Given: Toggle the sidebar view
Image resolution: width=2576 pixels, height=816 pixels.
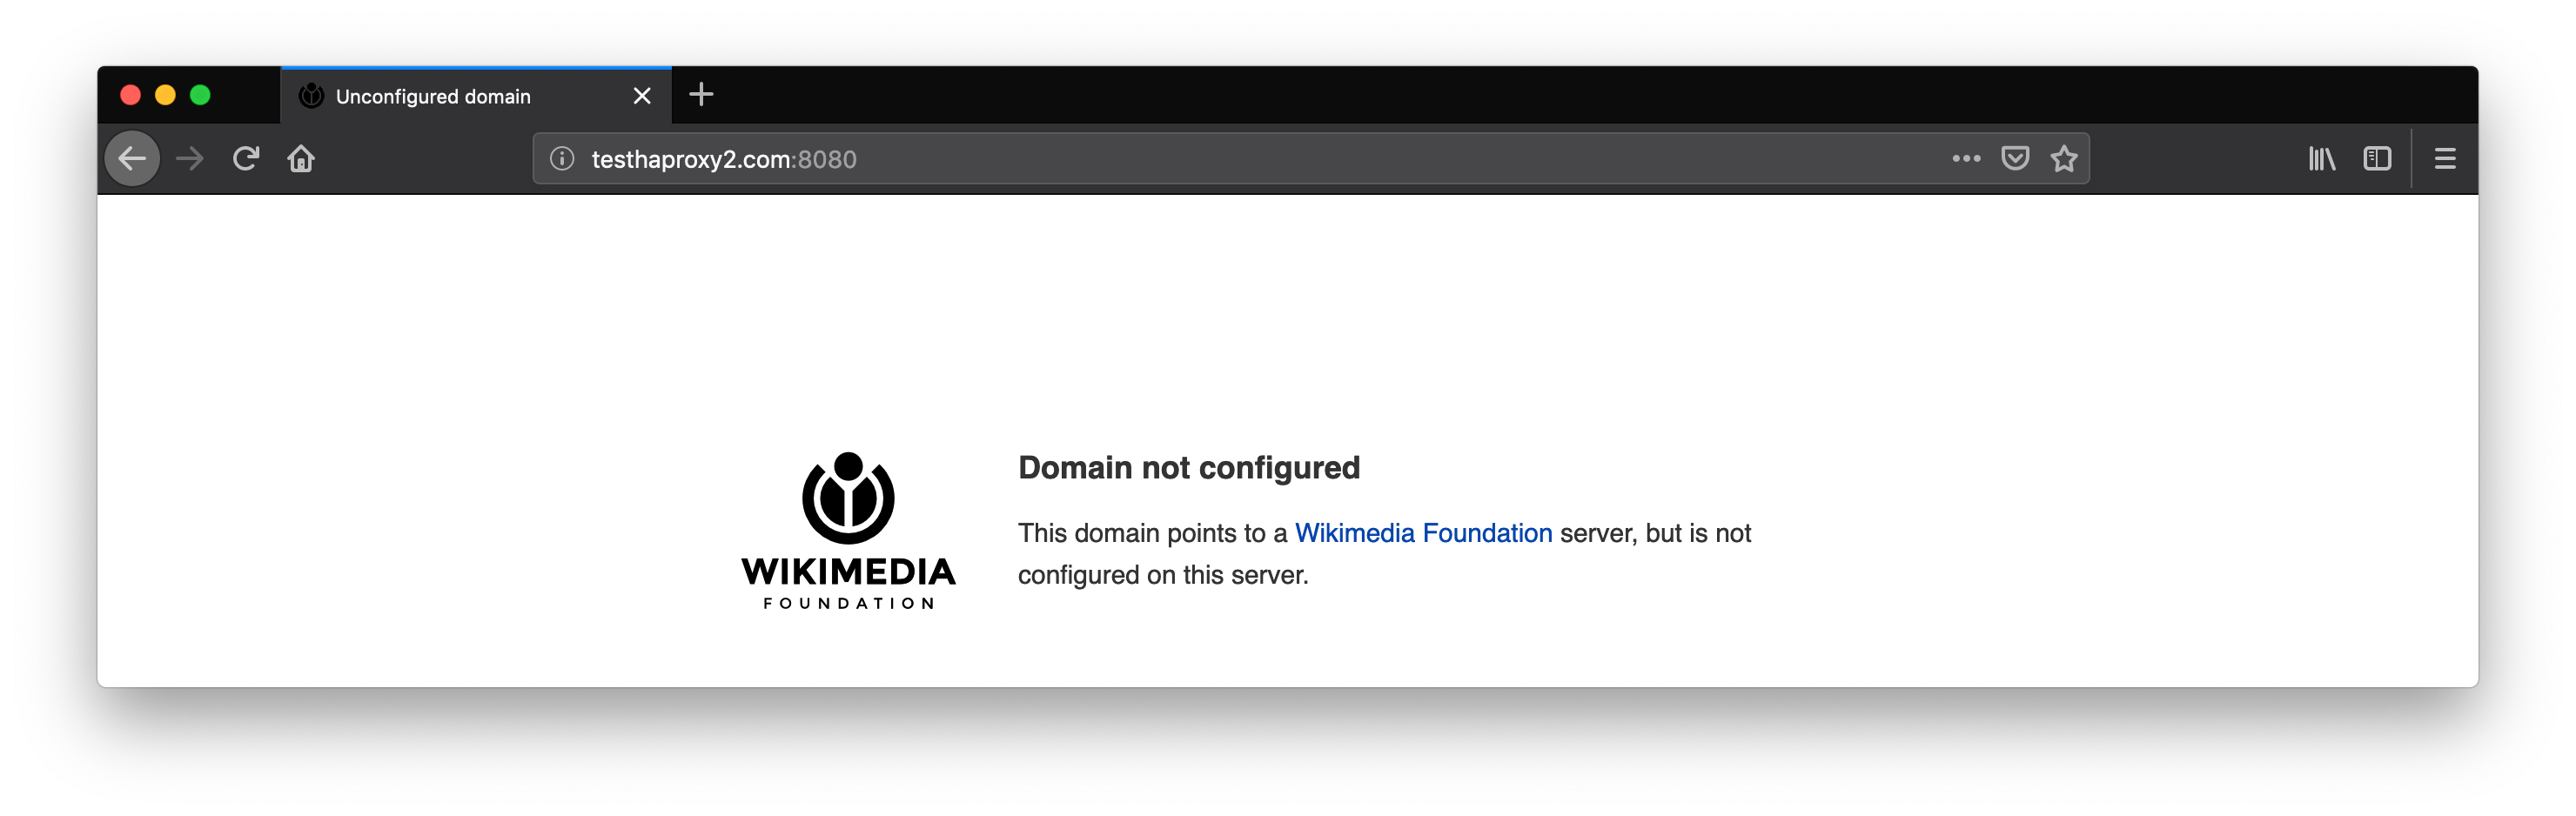Looking at the screenshot, I should tap(2377, 158).
